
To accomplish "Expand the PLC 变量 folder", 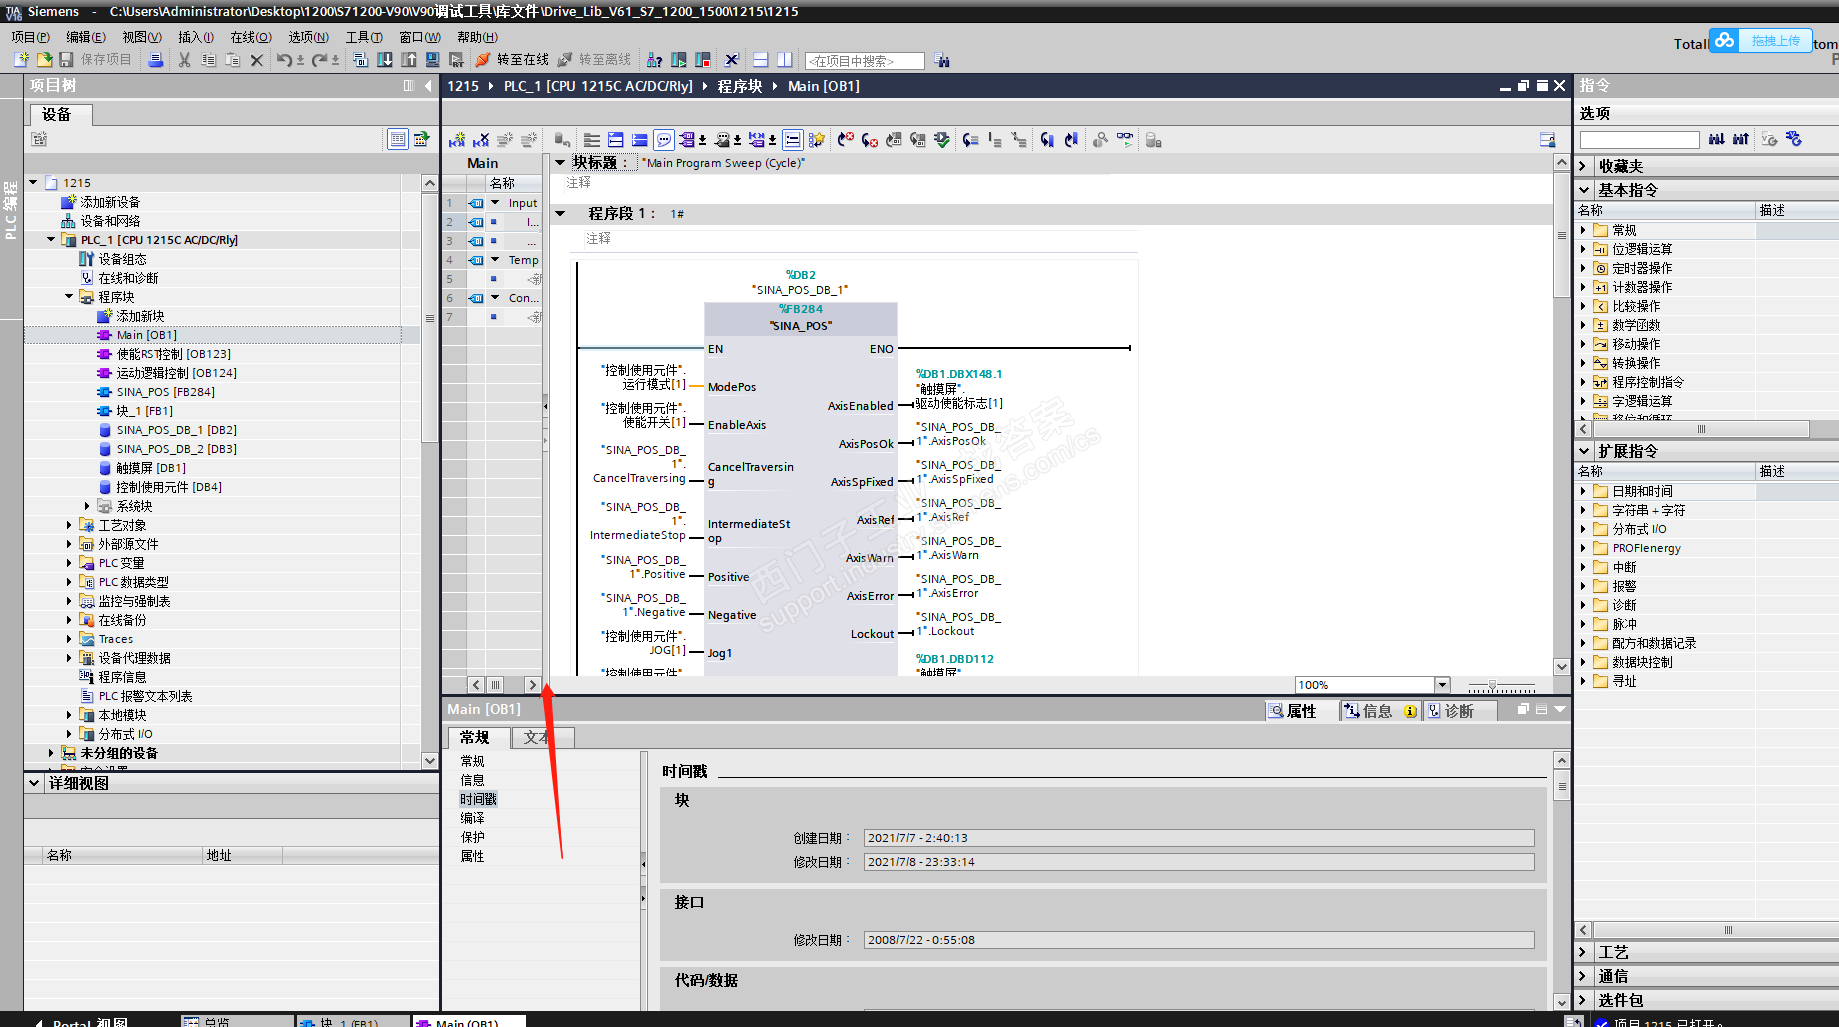I will (x=69, y=563).
